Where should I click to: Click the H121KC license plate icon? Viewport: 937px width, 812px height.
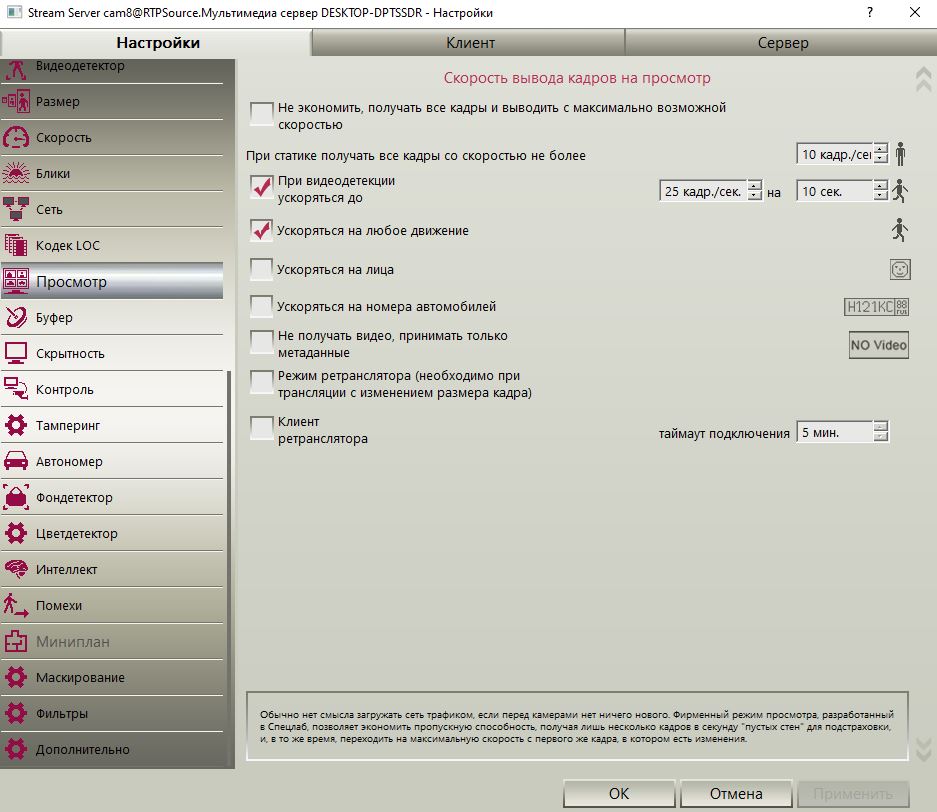[876, 307]
